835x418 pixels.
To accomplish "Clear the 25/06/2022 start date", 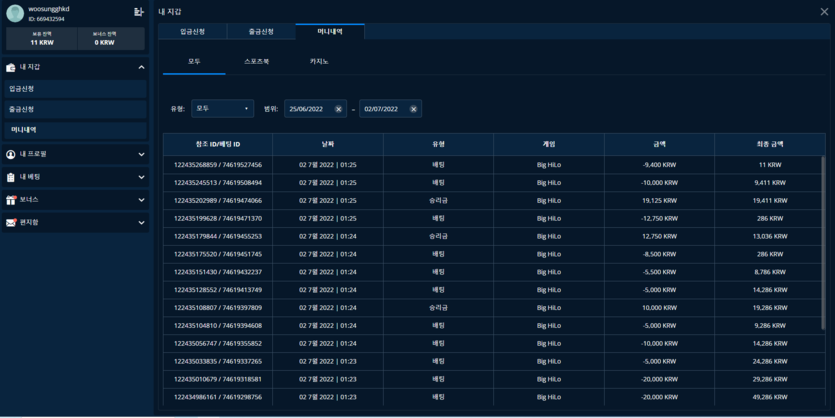I will coord(338,109).
